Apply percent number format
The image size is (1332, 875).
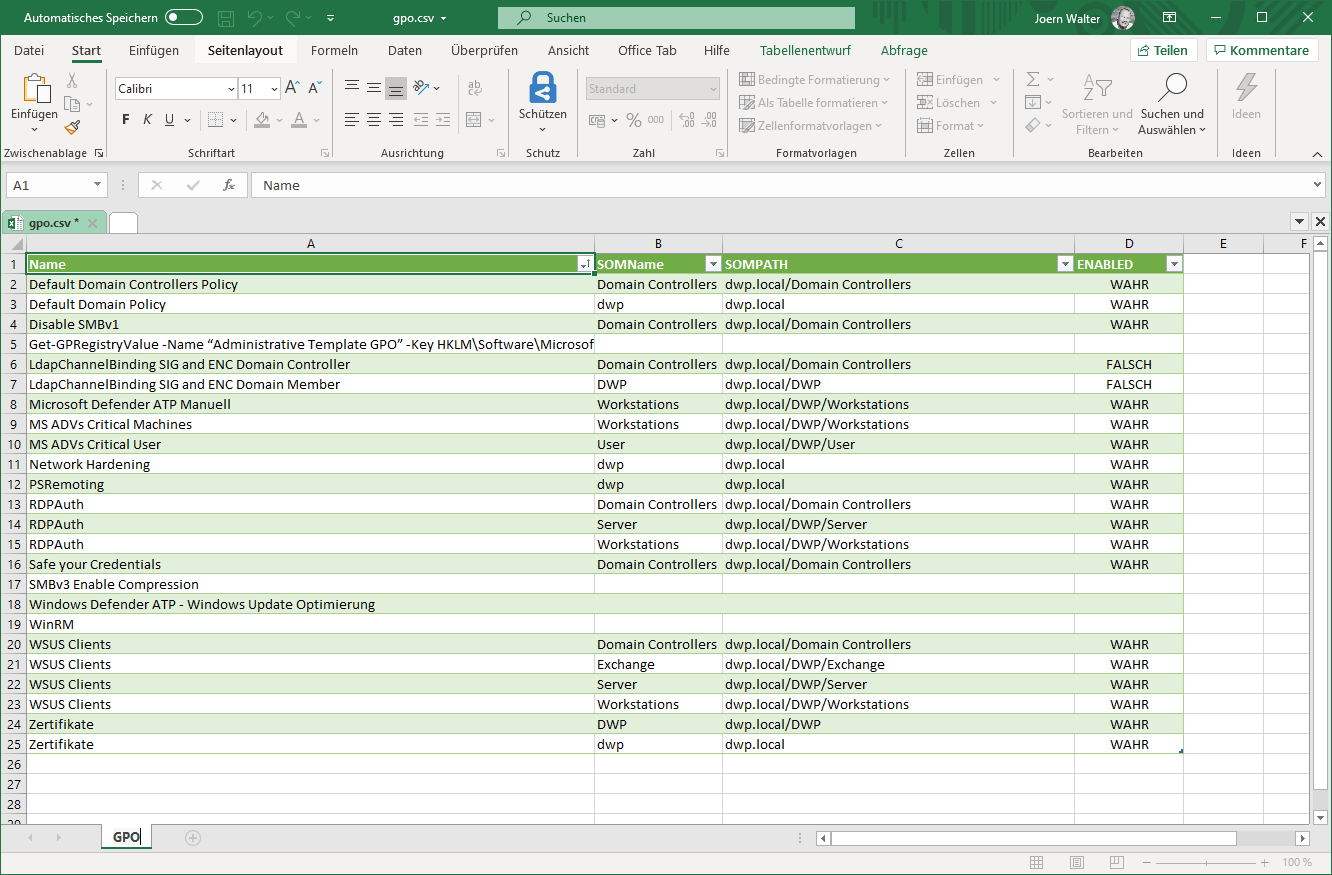click(x=633, y=120)
